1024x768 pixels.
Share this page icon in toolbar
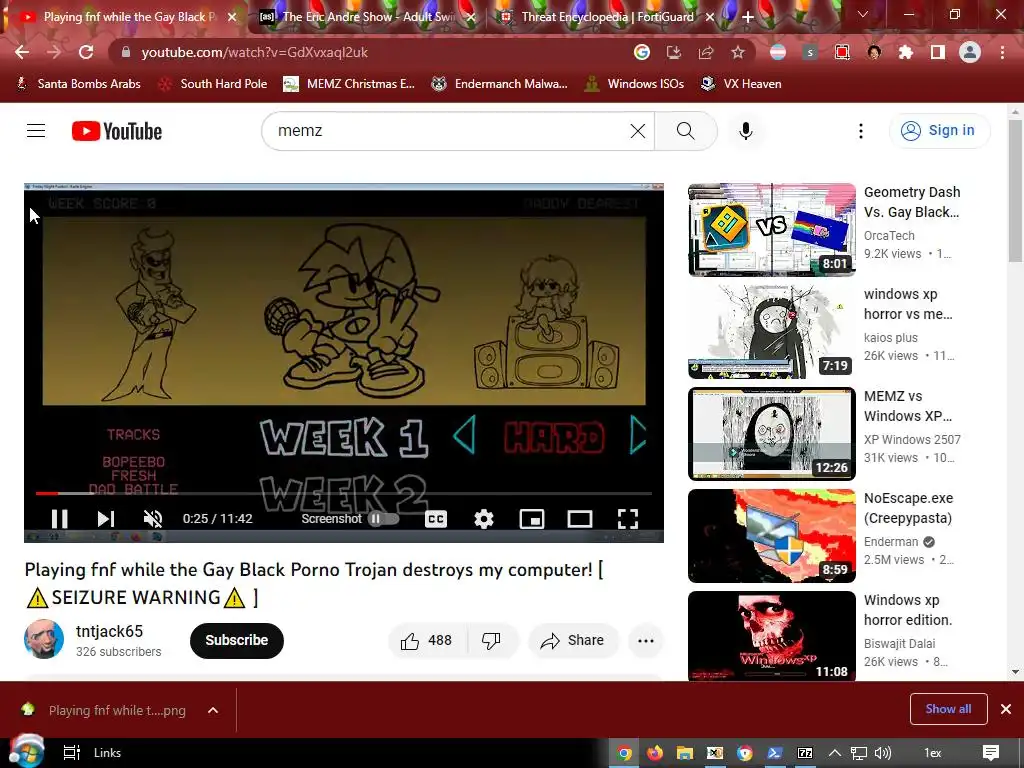coord(705,52)
